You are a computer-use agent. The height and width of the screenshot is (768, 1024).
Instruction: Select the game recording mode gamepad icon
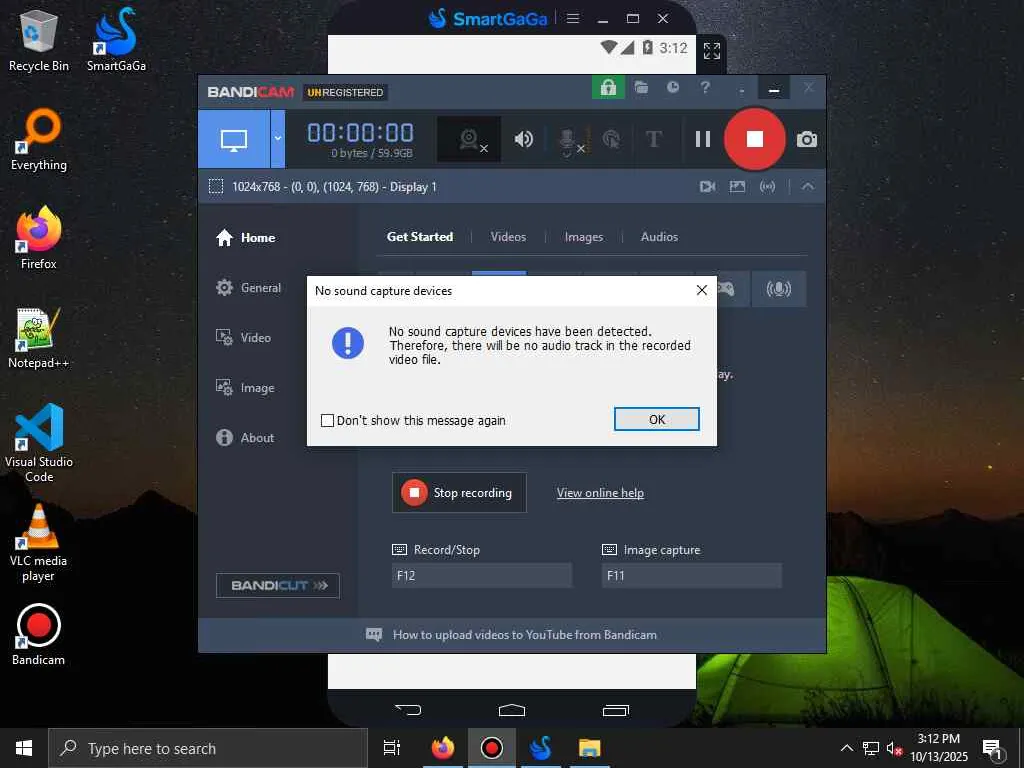725,289
